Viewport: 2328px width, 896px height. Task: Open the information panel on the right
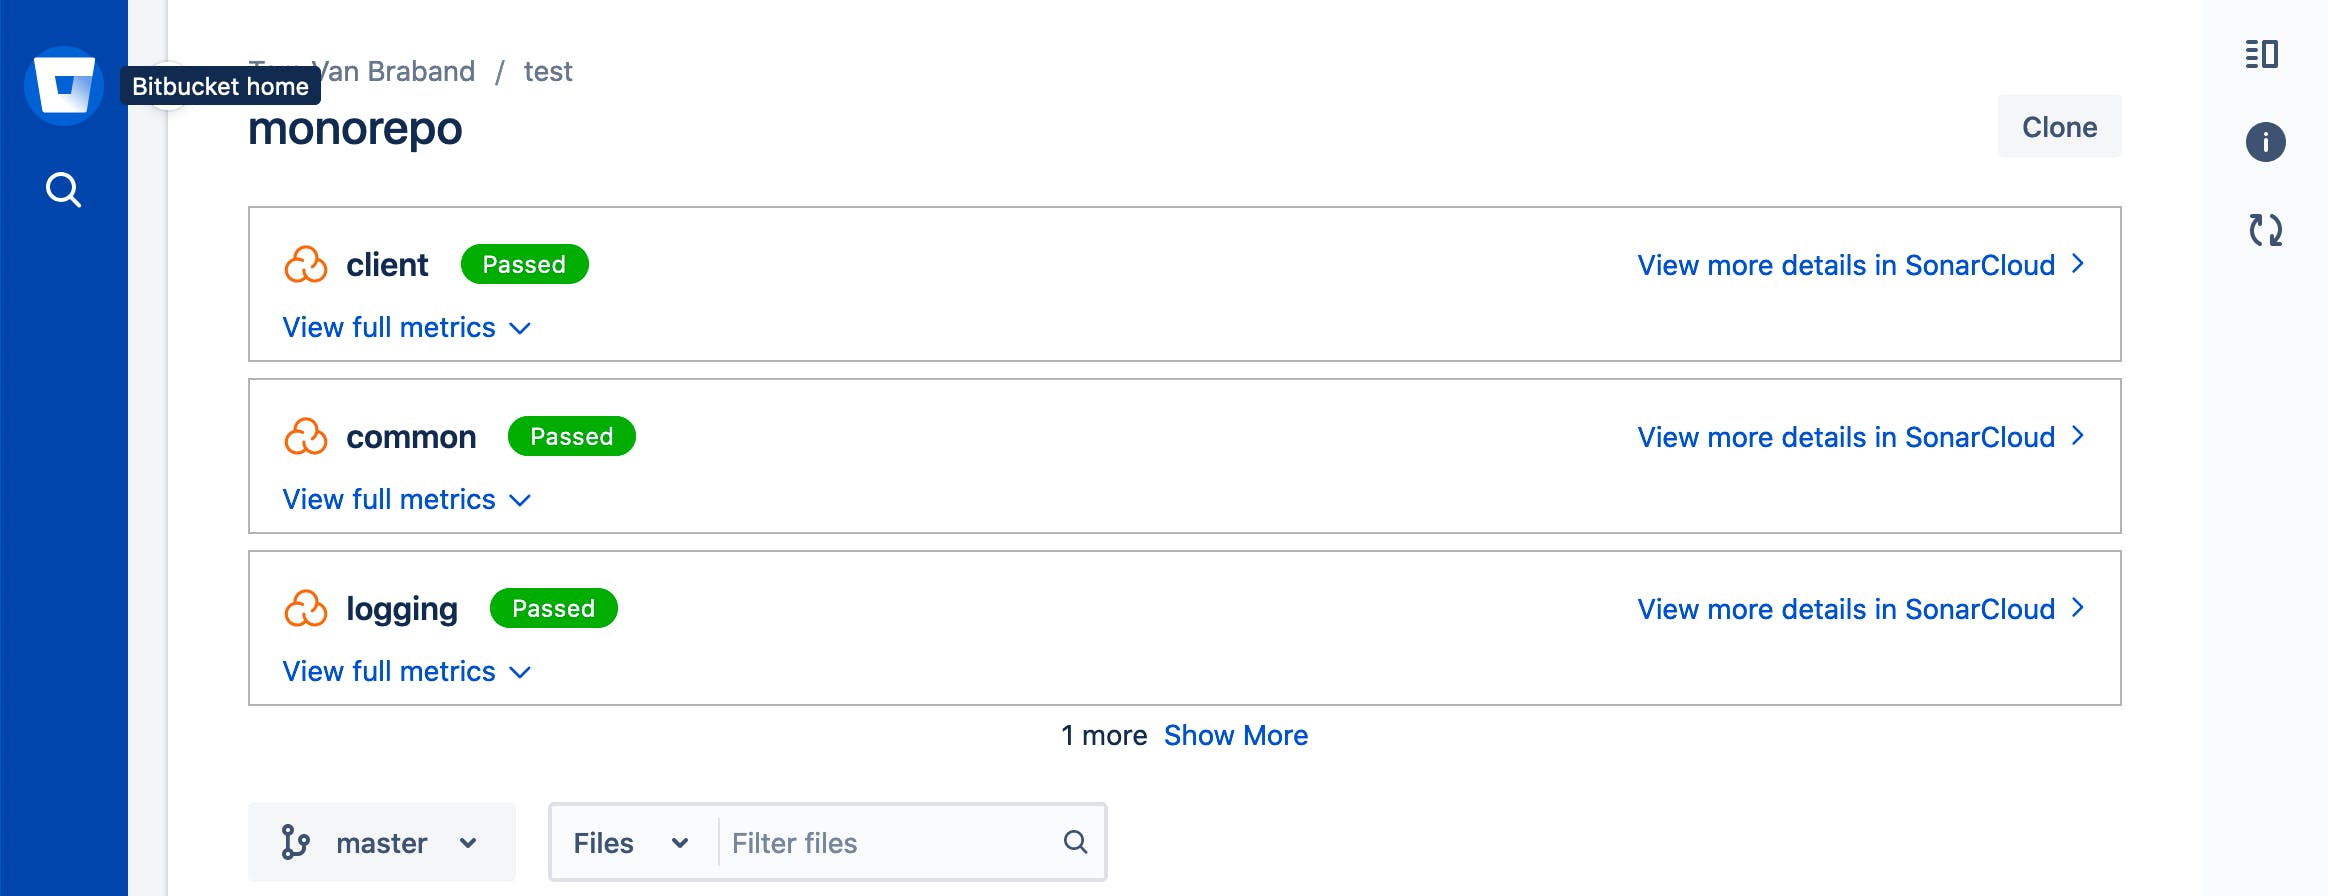(x=2266, y=142)
